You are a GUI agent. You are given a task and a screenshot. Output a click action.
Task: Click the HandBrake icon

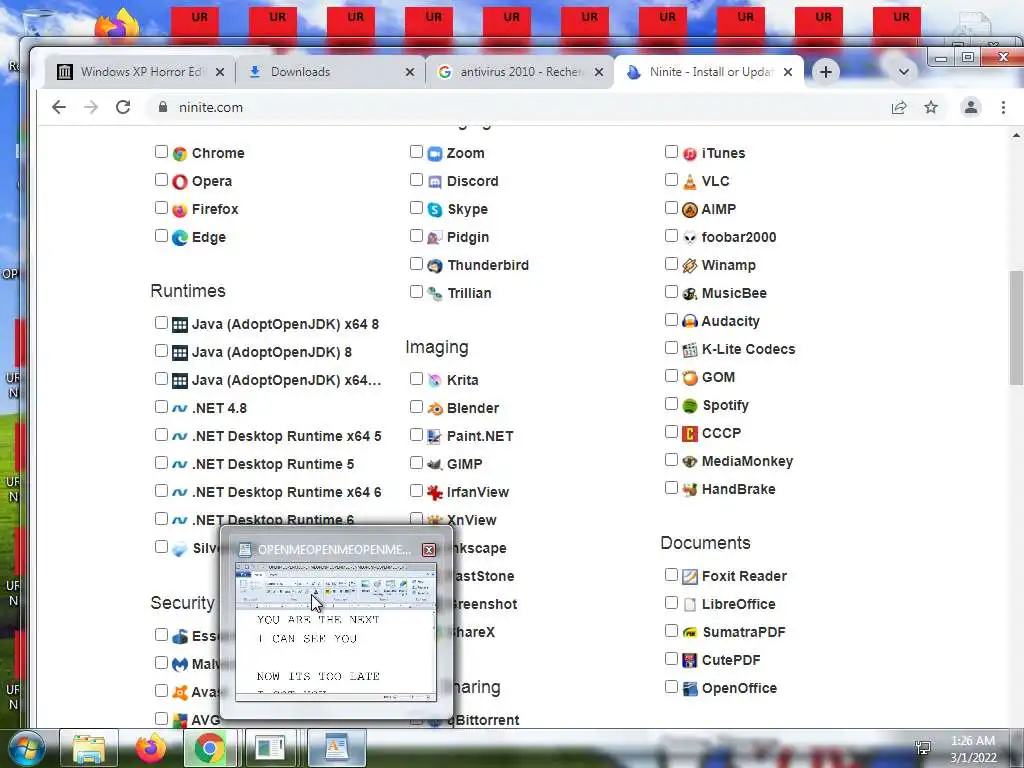[690, 490]
